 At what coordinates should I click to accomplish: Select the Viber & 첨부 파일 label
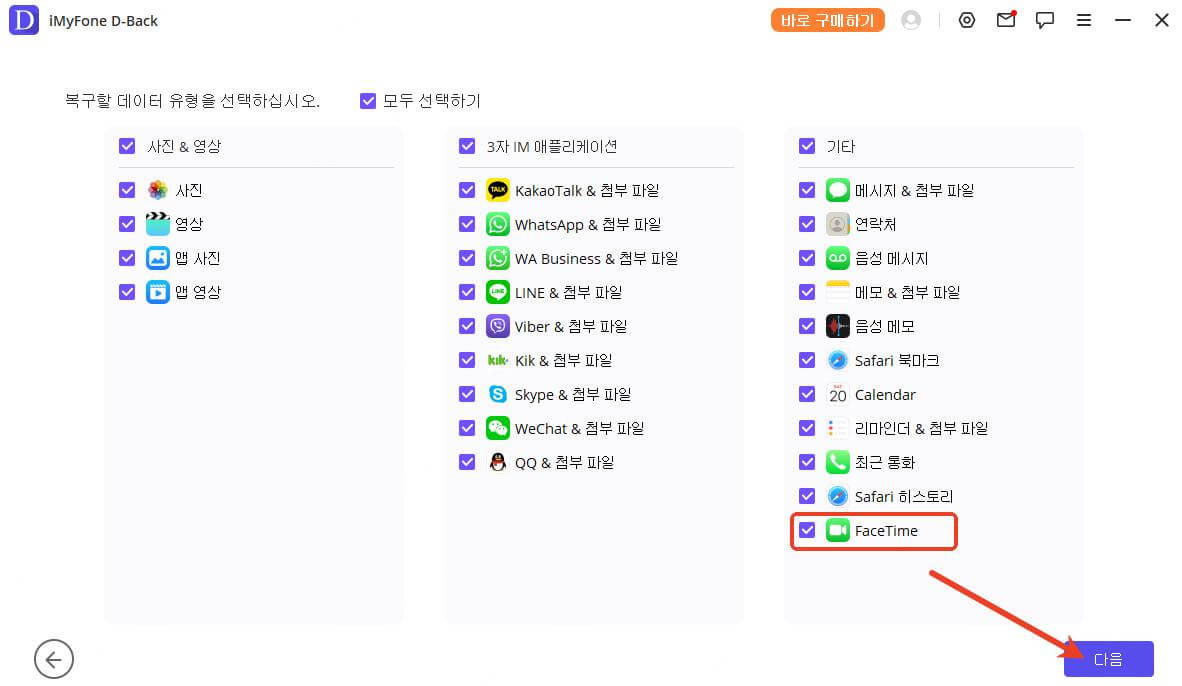point(571,326)
